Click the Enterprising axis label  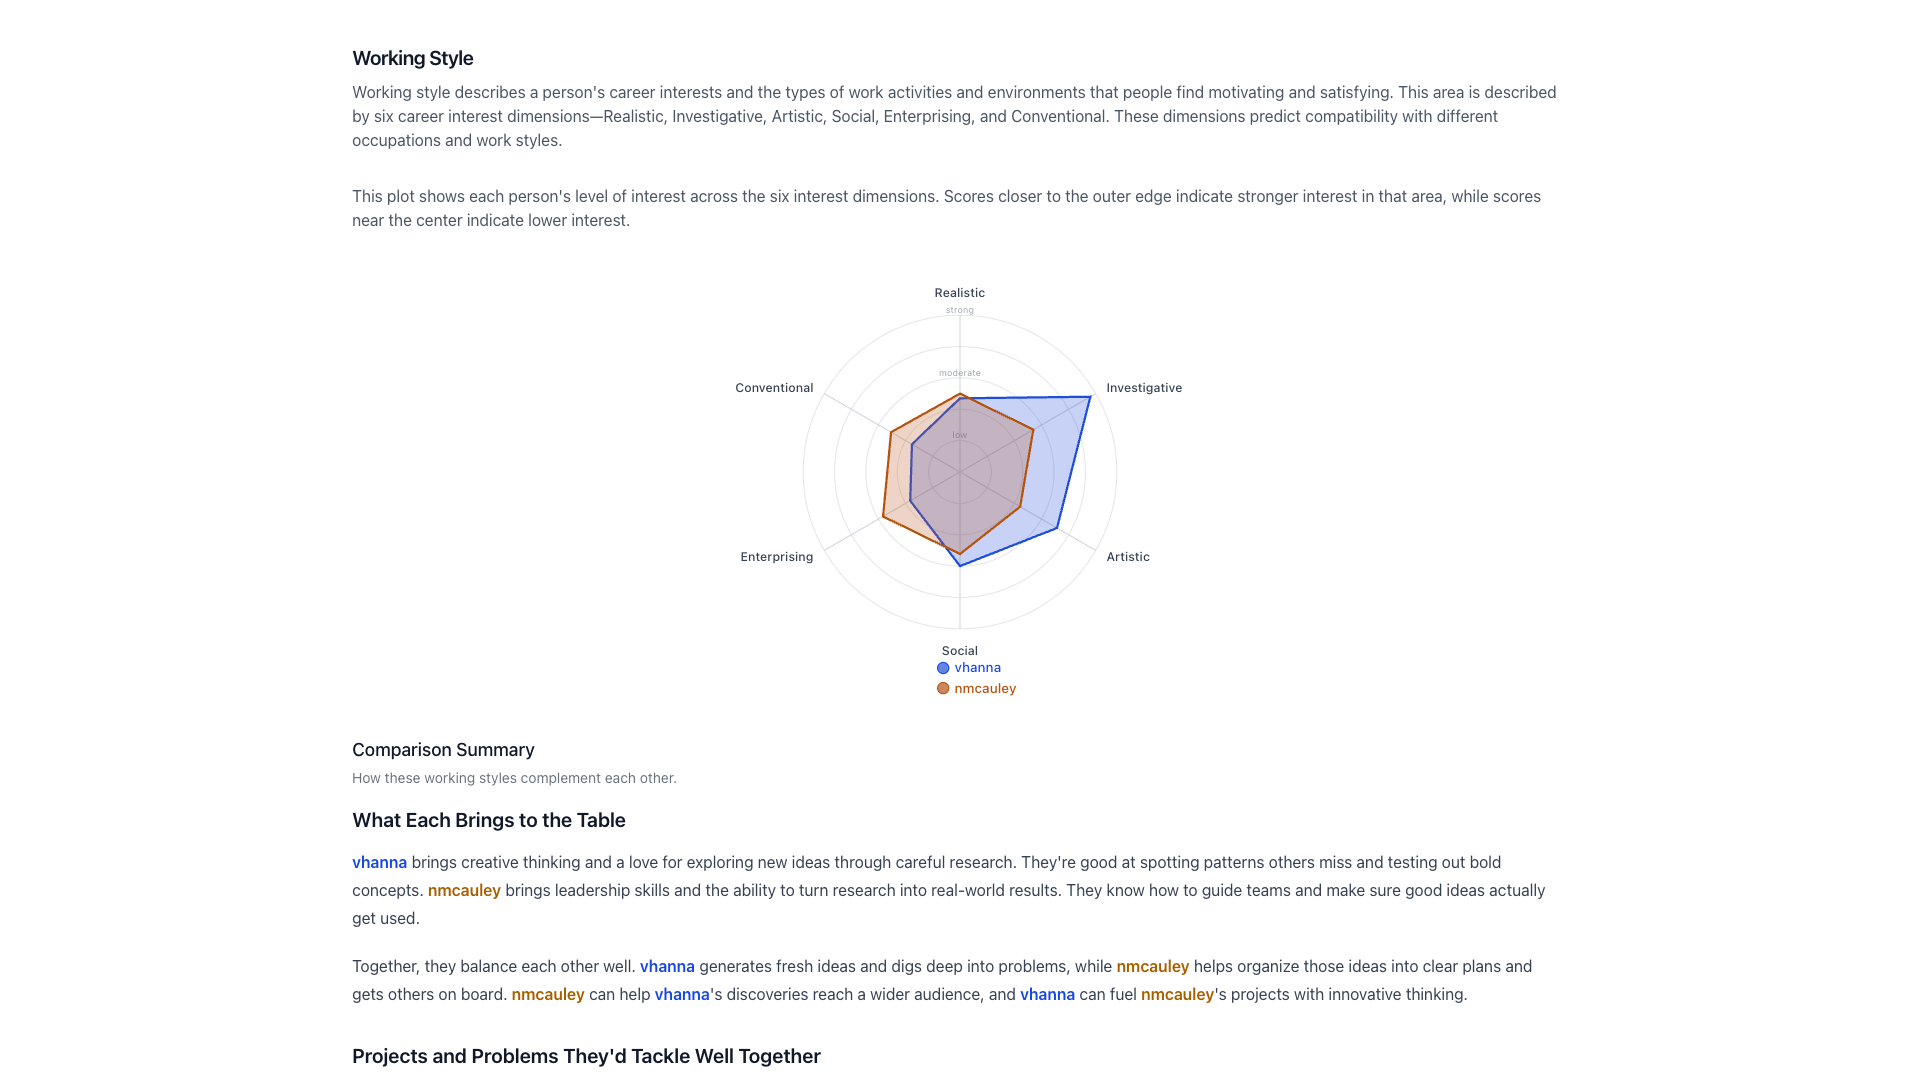tap(776, 557)
